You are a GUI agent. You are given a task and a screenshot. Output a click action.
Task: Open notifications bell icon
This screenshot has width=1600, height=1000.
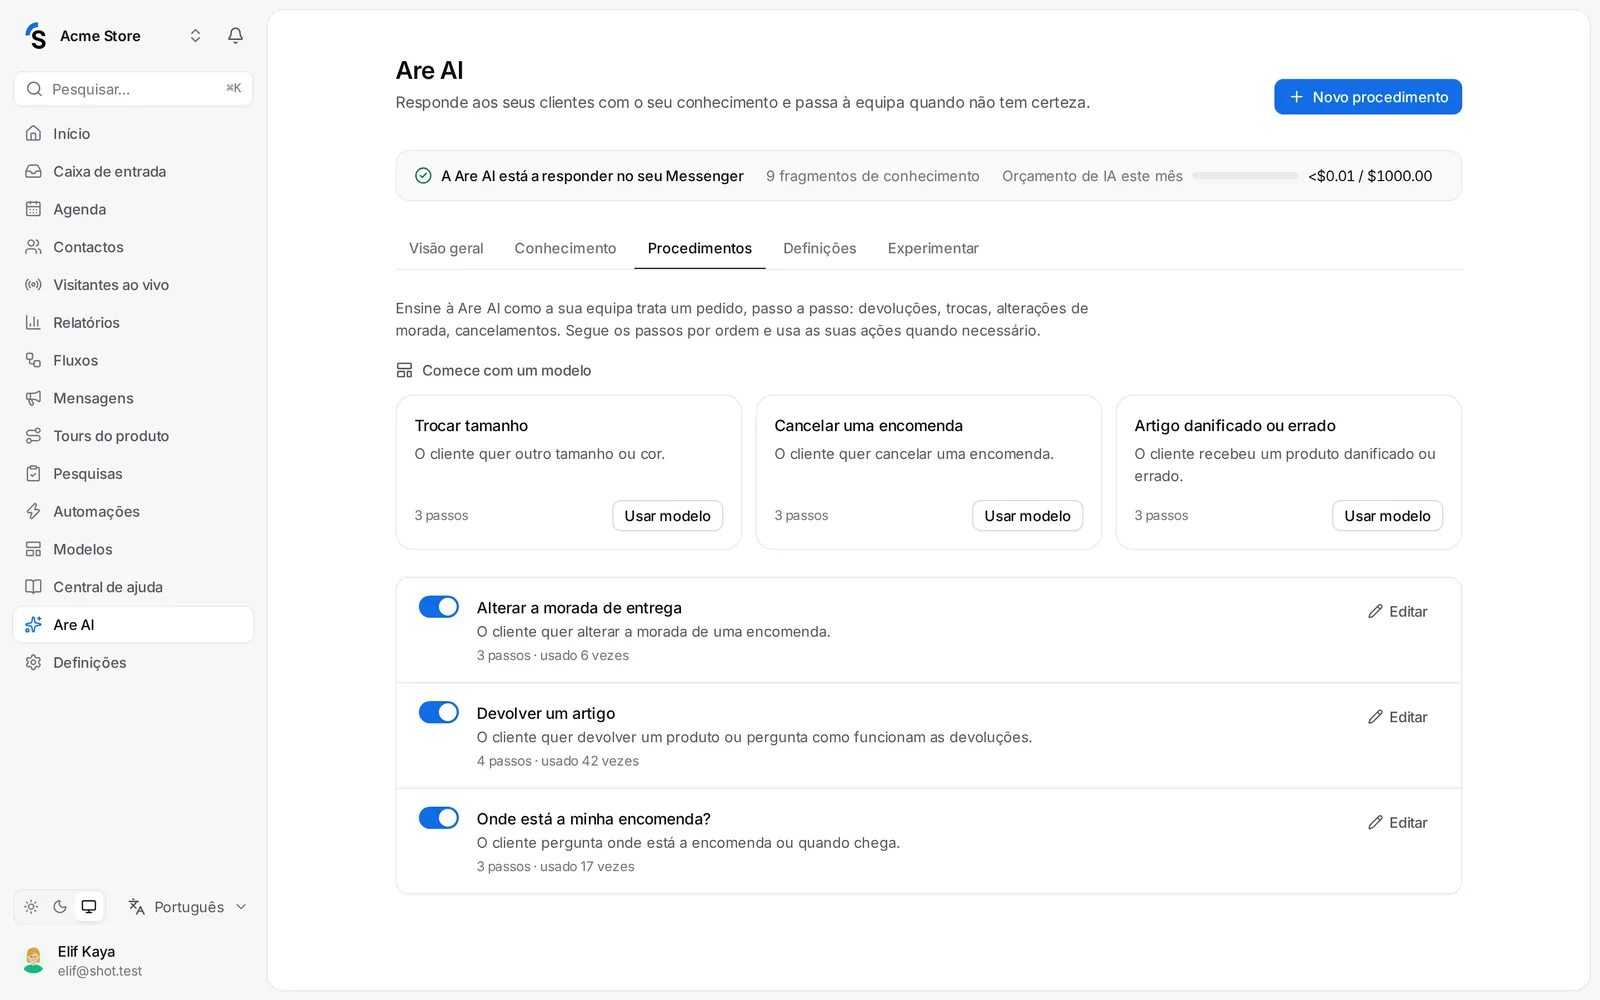tap(235, 36)
